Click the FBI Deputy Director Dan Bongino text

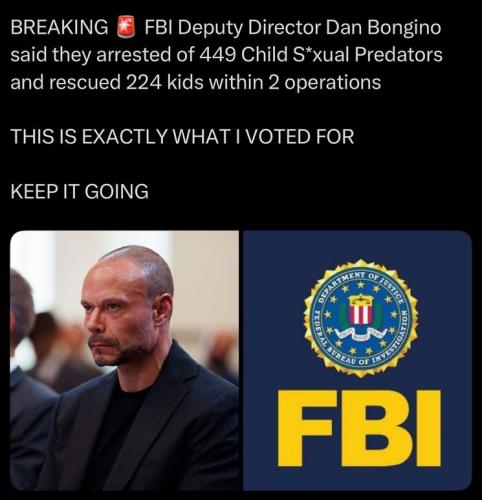coord(293,28)
